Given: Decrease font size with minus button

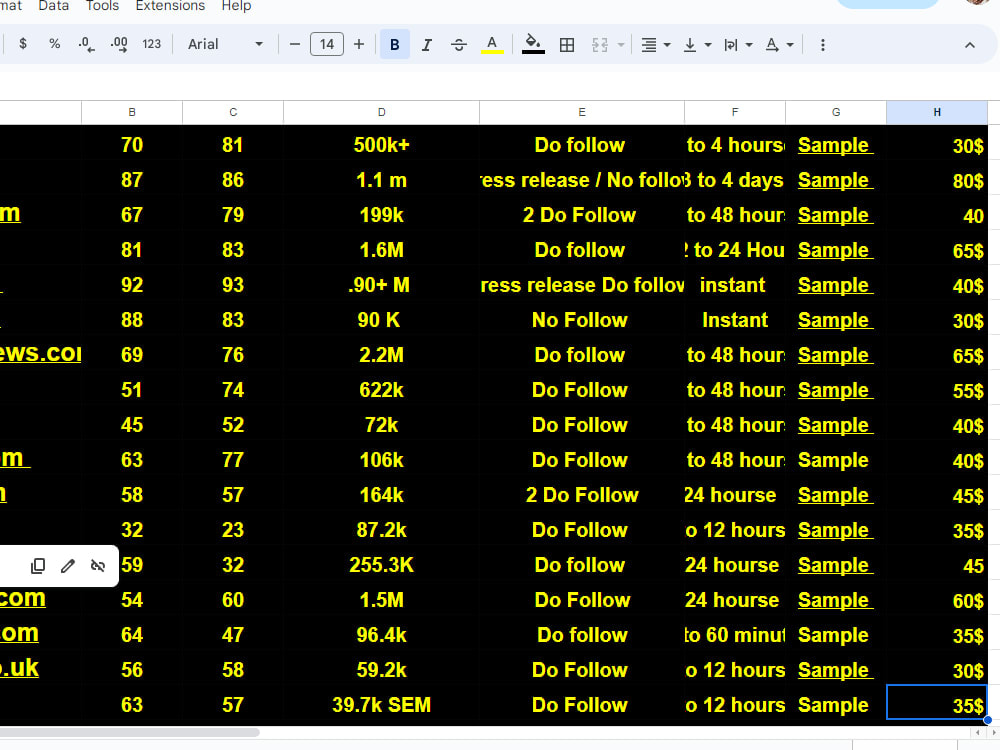Looking at the screenshot, I should [295, 44].
